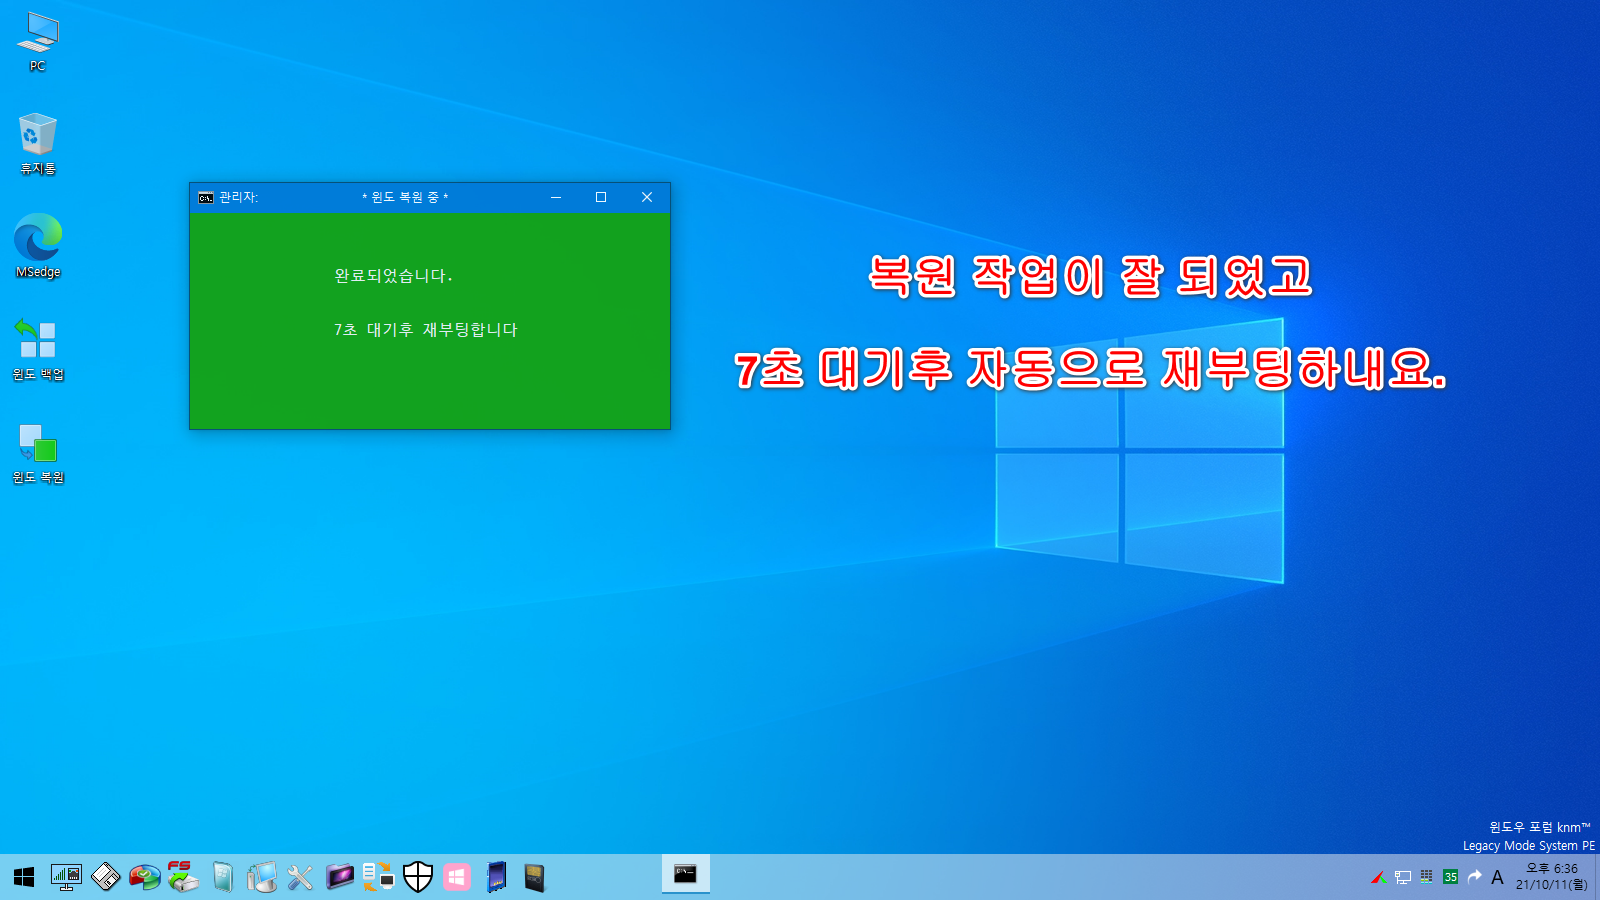
Task: Close the 윈도 복원 중 console window
Action: pos(647,197)
